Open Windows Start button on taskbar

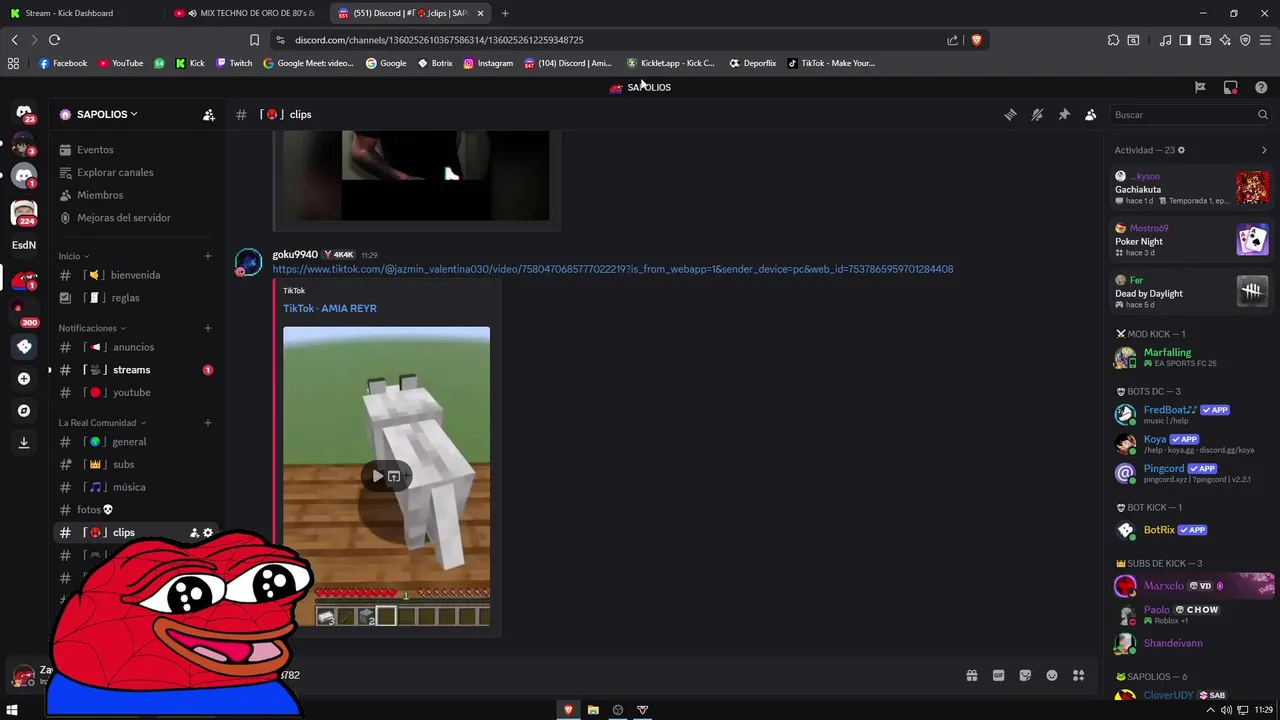pos(12,710)
